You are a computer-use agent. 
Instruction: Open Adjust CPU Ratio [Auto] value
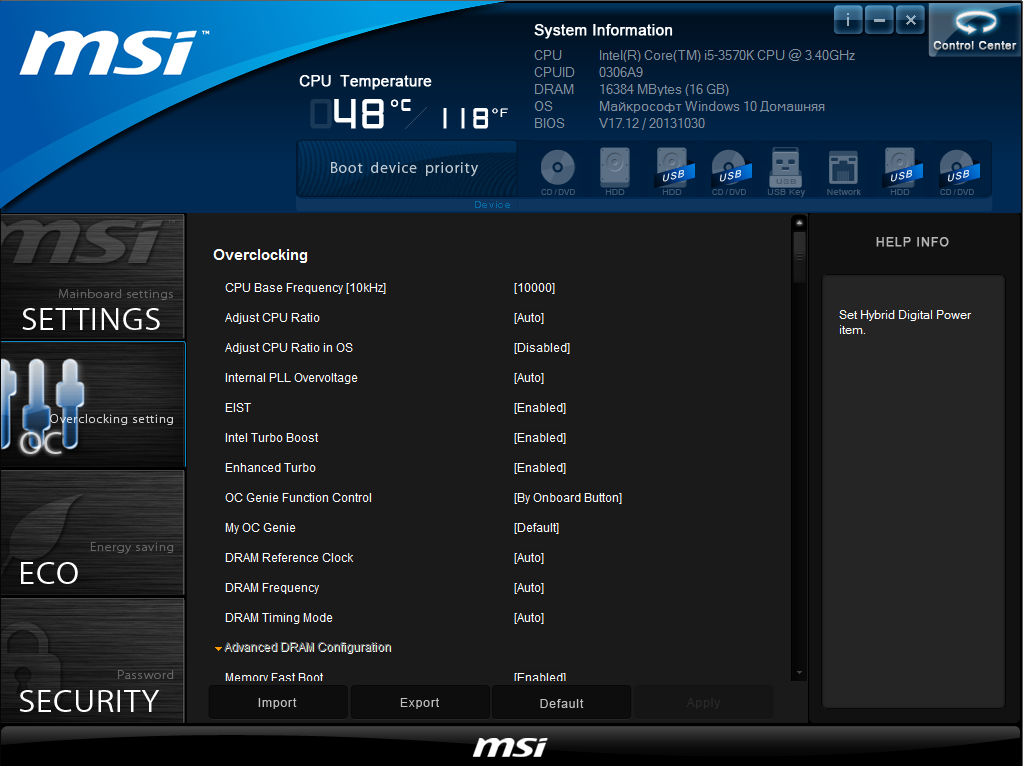(x=529, y=318)
